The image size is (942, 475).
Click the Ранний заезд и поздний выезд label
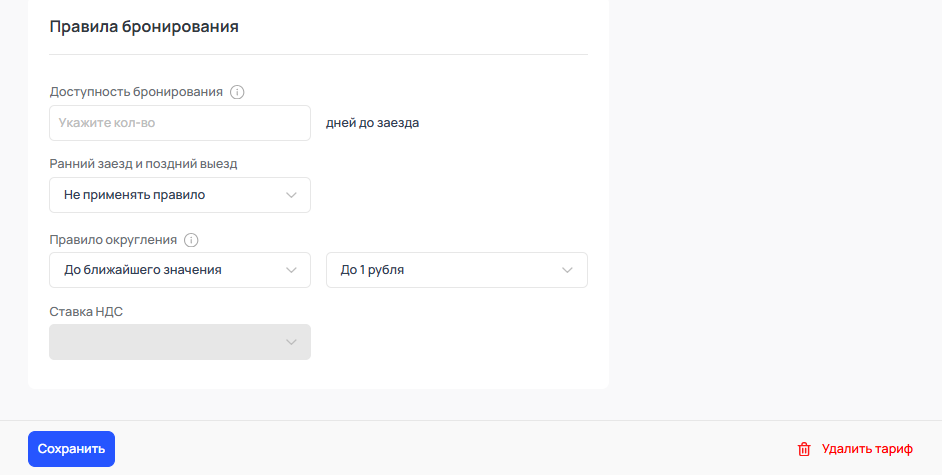(143, 164)
